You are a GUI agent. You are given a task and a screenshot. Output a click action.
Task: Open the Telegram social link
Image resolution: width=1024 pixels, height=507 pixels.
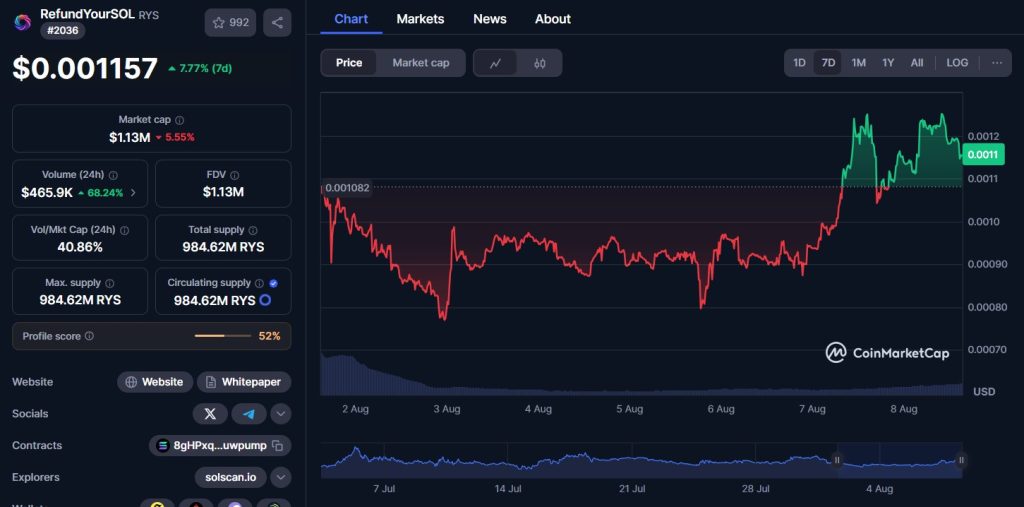[x=249, y=414]
